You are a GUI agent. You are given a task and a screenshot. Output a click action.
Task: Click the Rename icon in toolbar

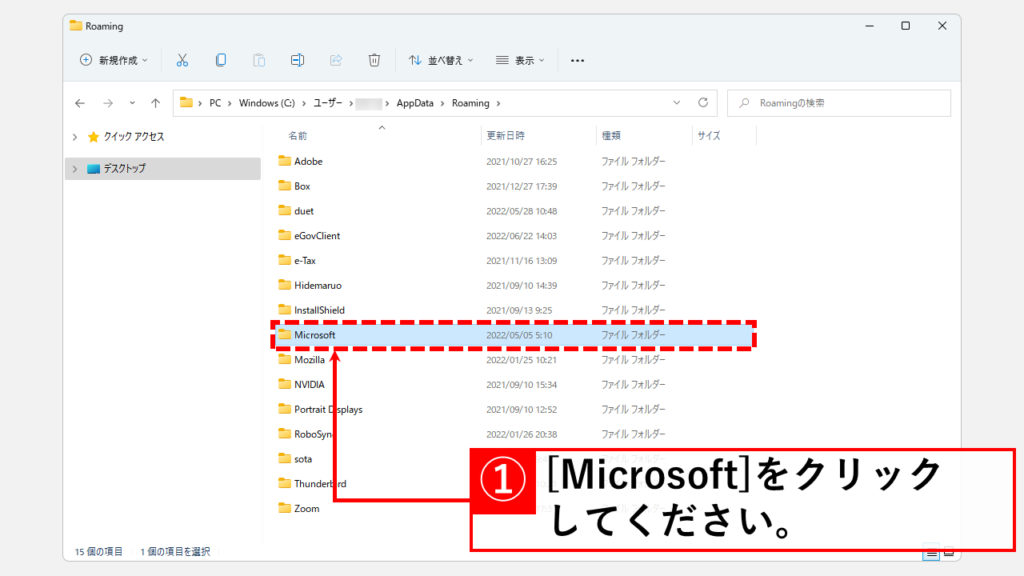[x=297, y=60]
